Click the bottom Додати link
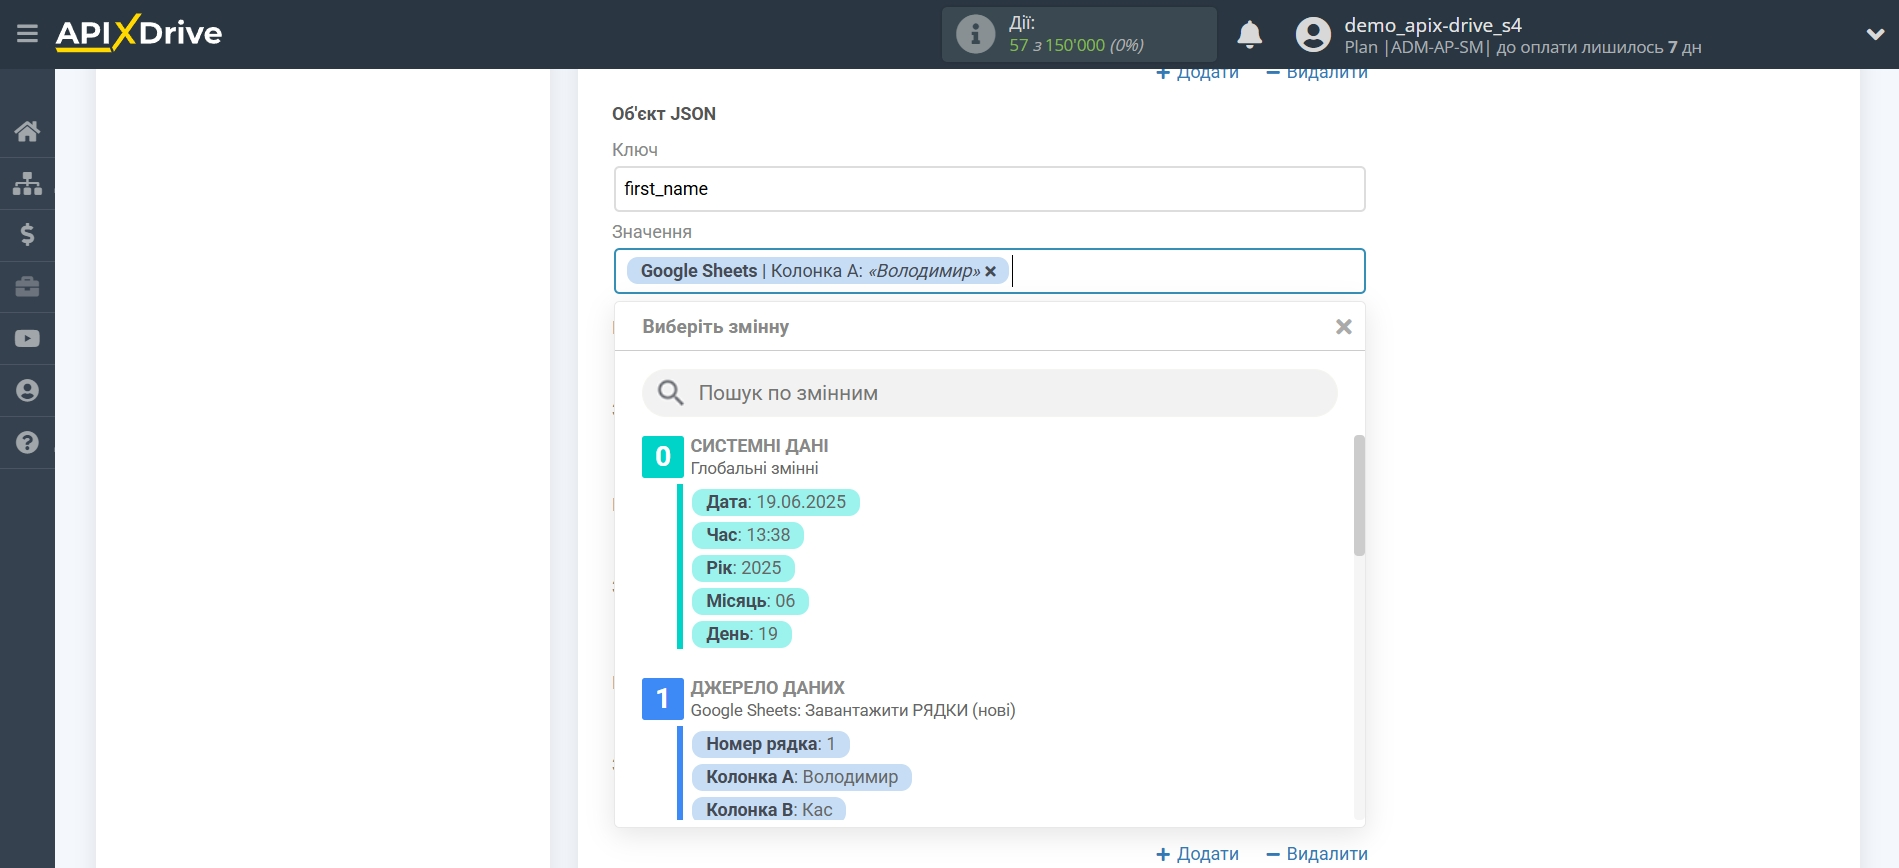The height and width of the screenshot is (868, 1899). [1197, 854]
